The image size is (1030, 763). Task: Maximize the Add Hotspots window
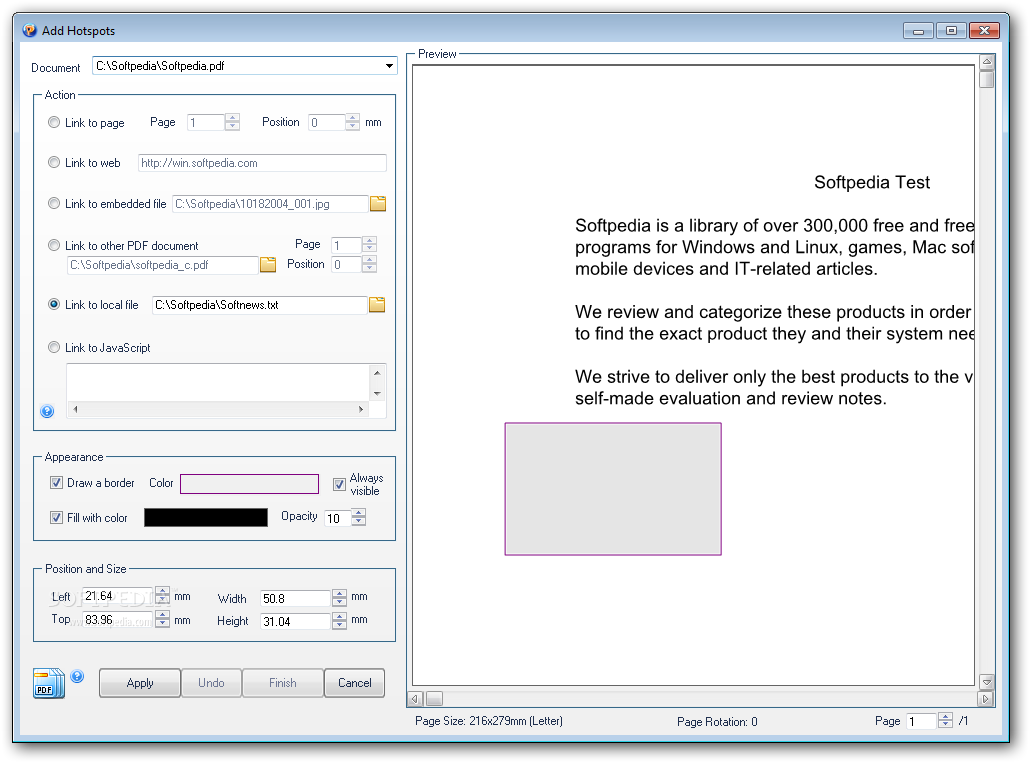click(x=951, y=30)
